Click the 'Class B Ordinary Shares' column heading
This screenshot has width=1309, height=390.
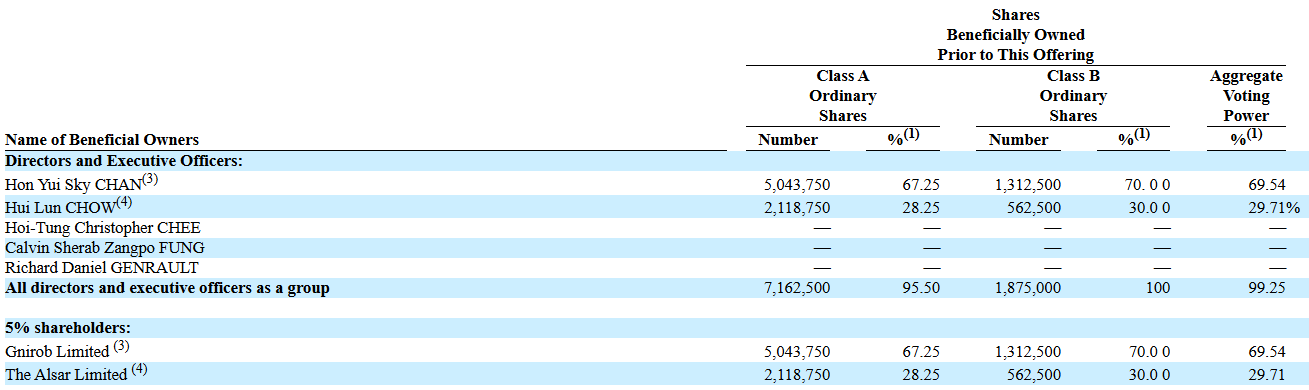point(1073,96)
